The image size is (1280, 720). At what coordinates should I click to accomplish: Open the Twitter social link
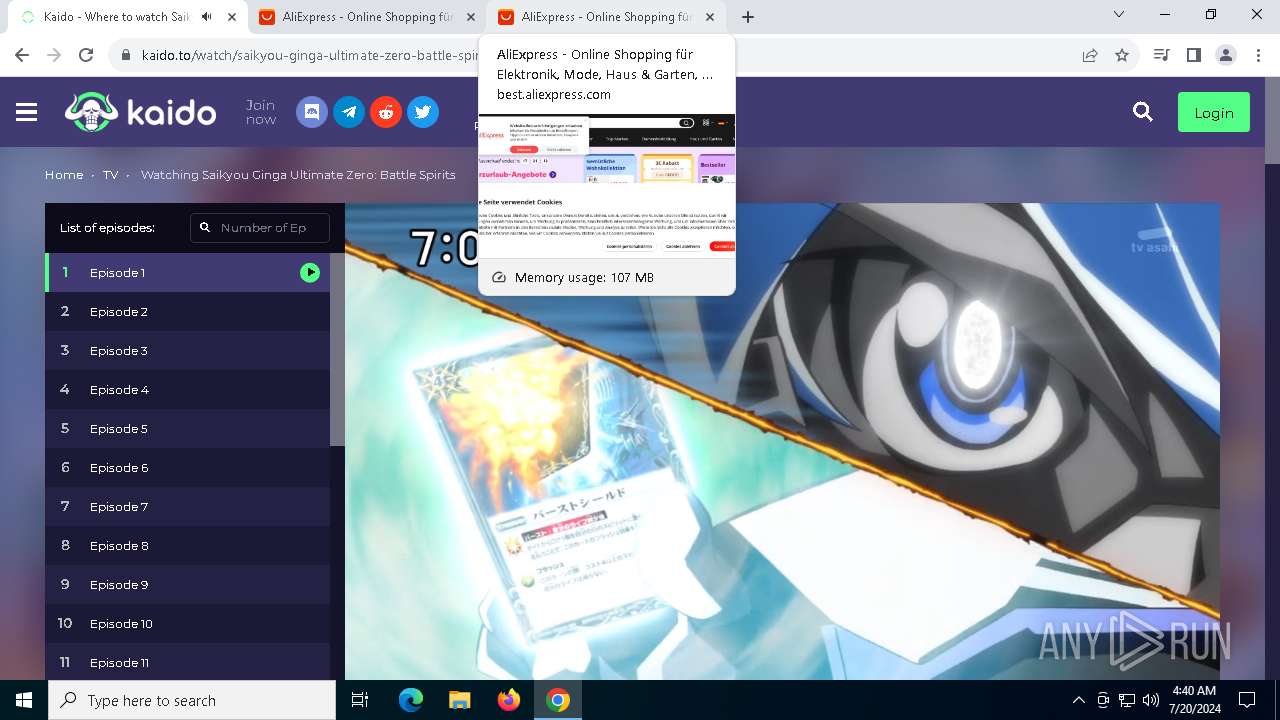423,112
